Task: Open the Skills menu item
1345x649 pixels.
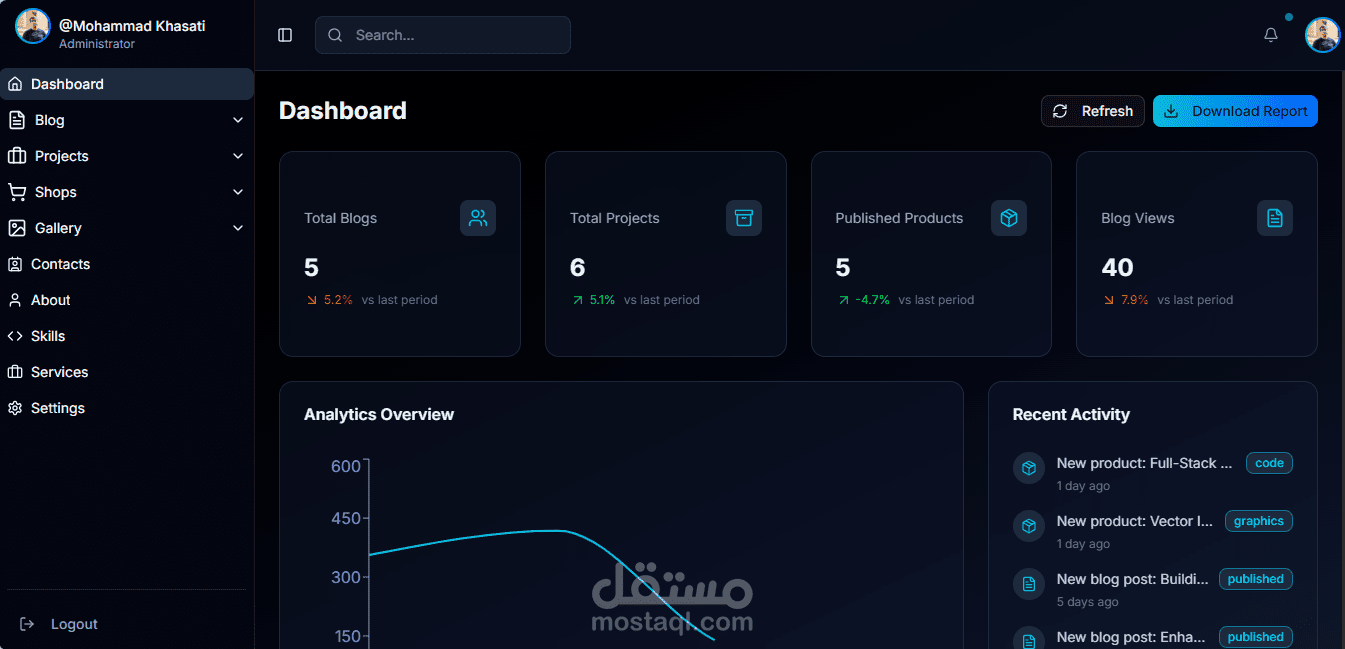Action: tap(127, 336)
